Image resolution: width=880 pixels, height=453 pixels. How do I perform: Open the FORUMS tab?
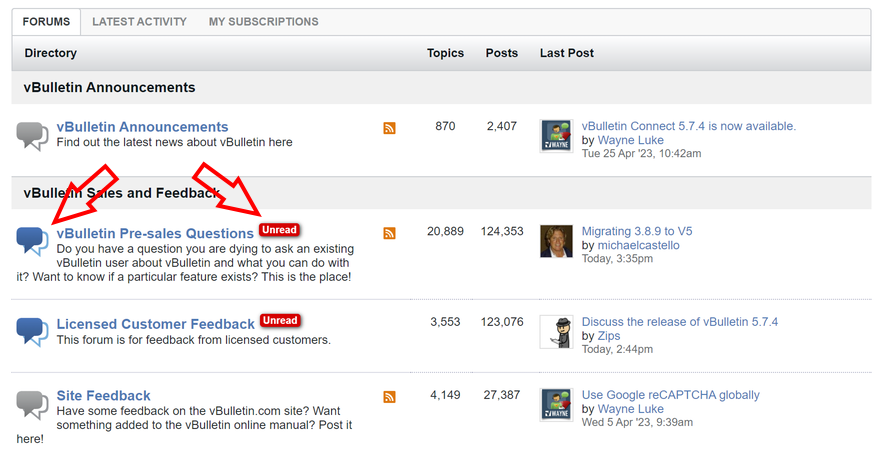click(x=46, y=22)
